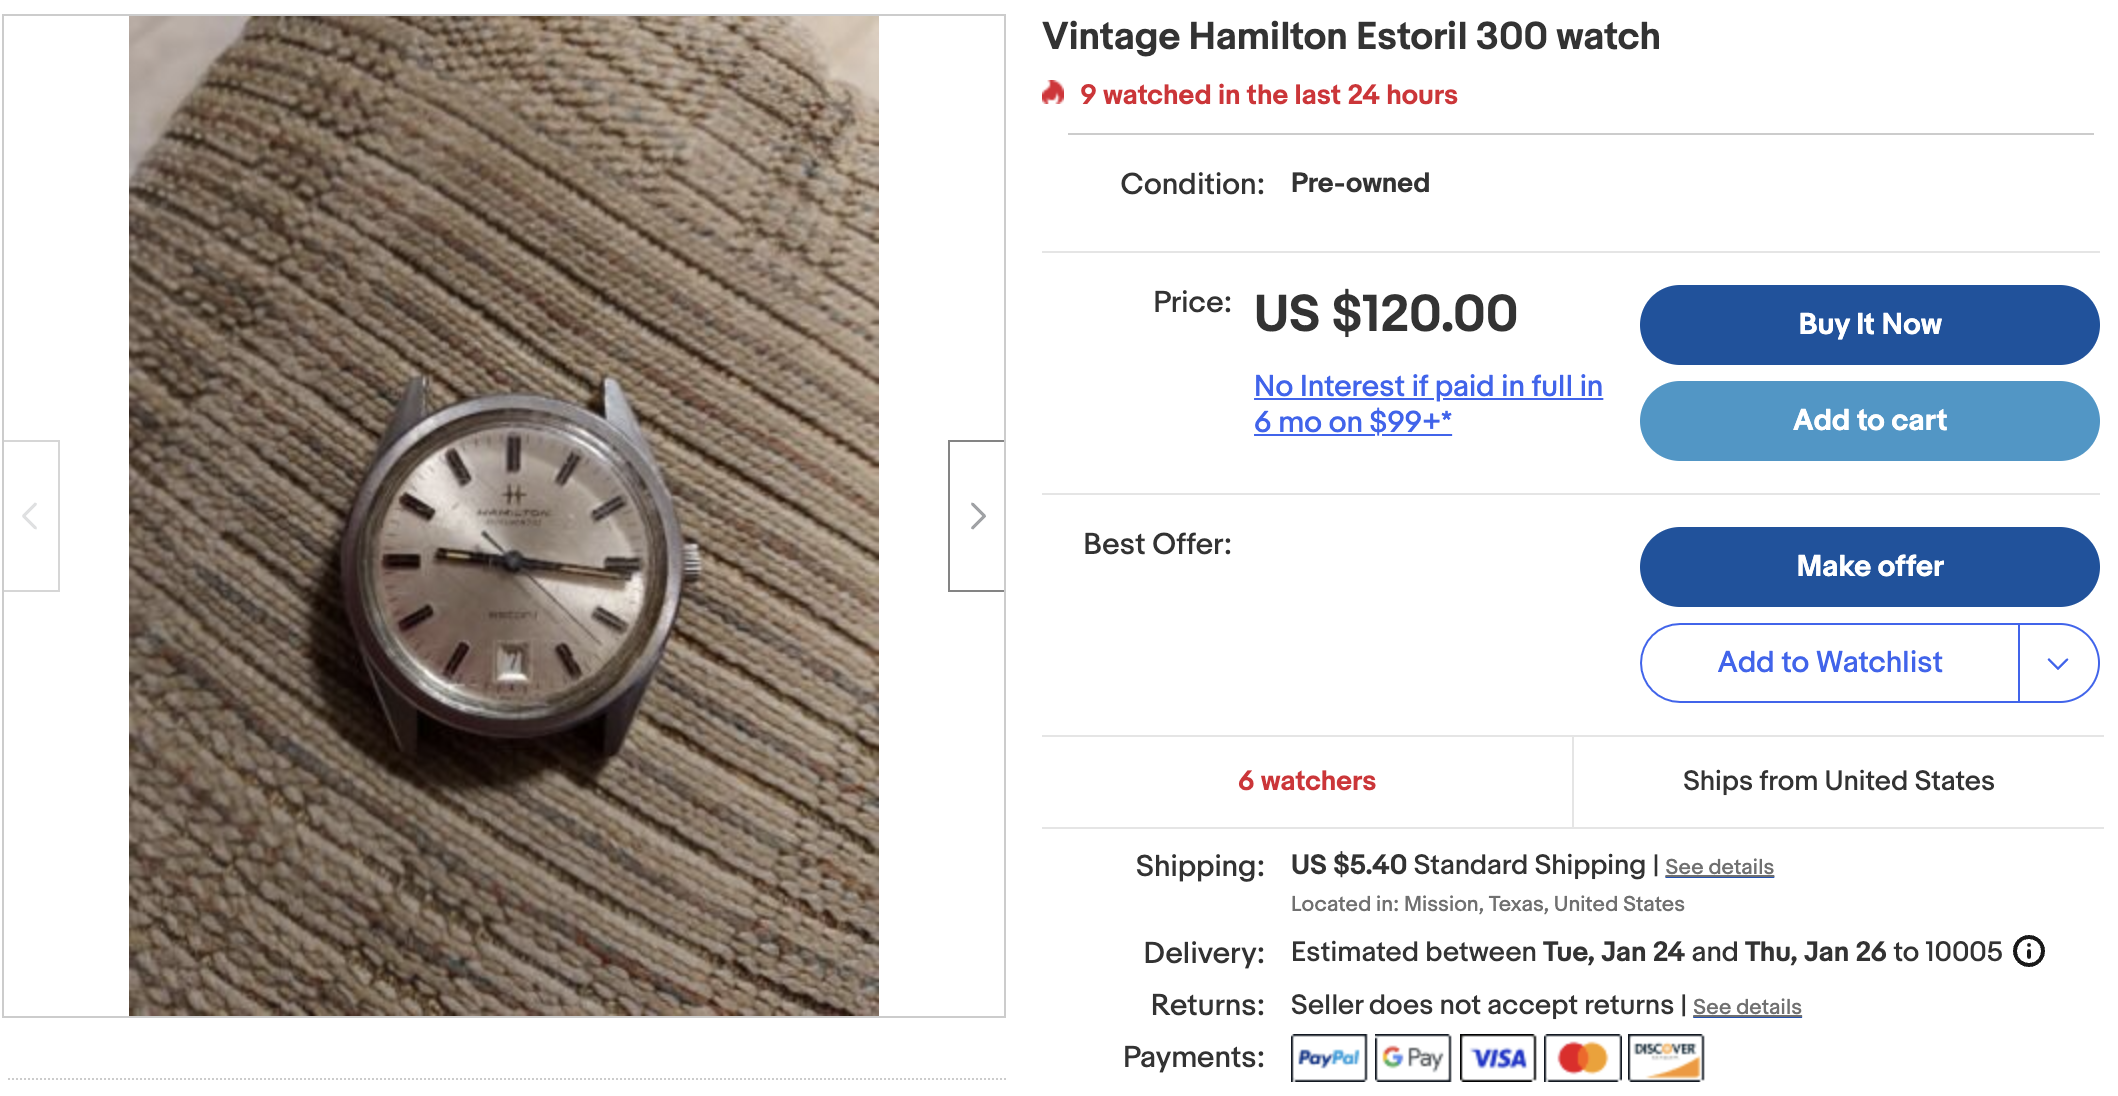
Task: Open the No Interest financing link
Action: [x=1427, y=404]
